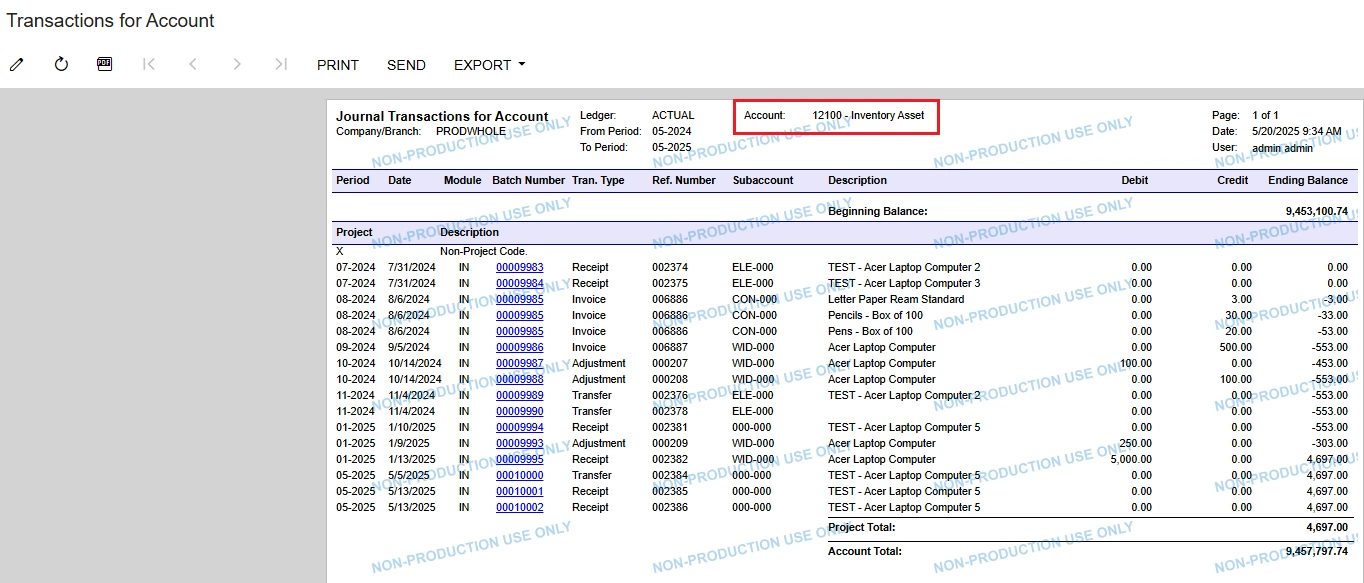
Task: Click the pencil edit parameters icon
Action: point(16,64)
